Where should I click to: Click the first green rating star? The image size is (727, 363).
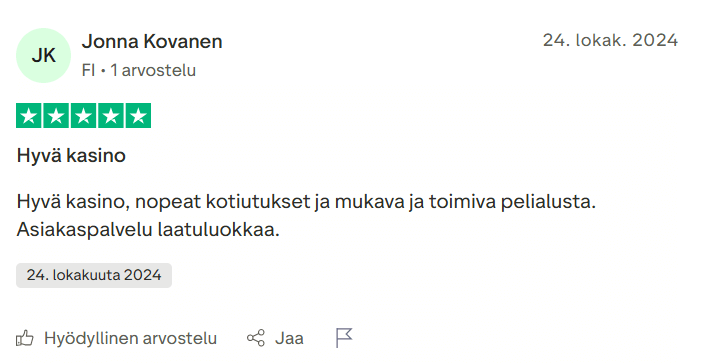(x=29, y=115)
